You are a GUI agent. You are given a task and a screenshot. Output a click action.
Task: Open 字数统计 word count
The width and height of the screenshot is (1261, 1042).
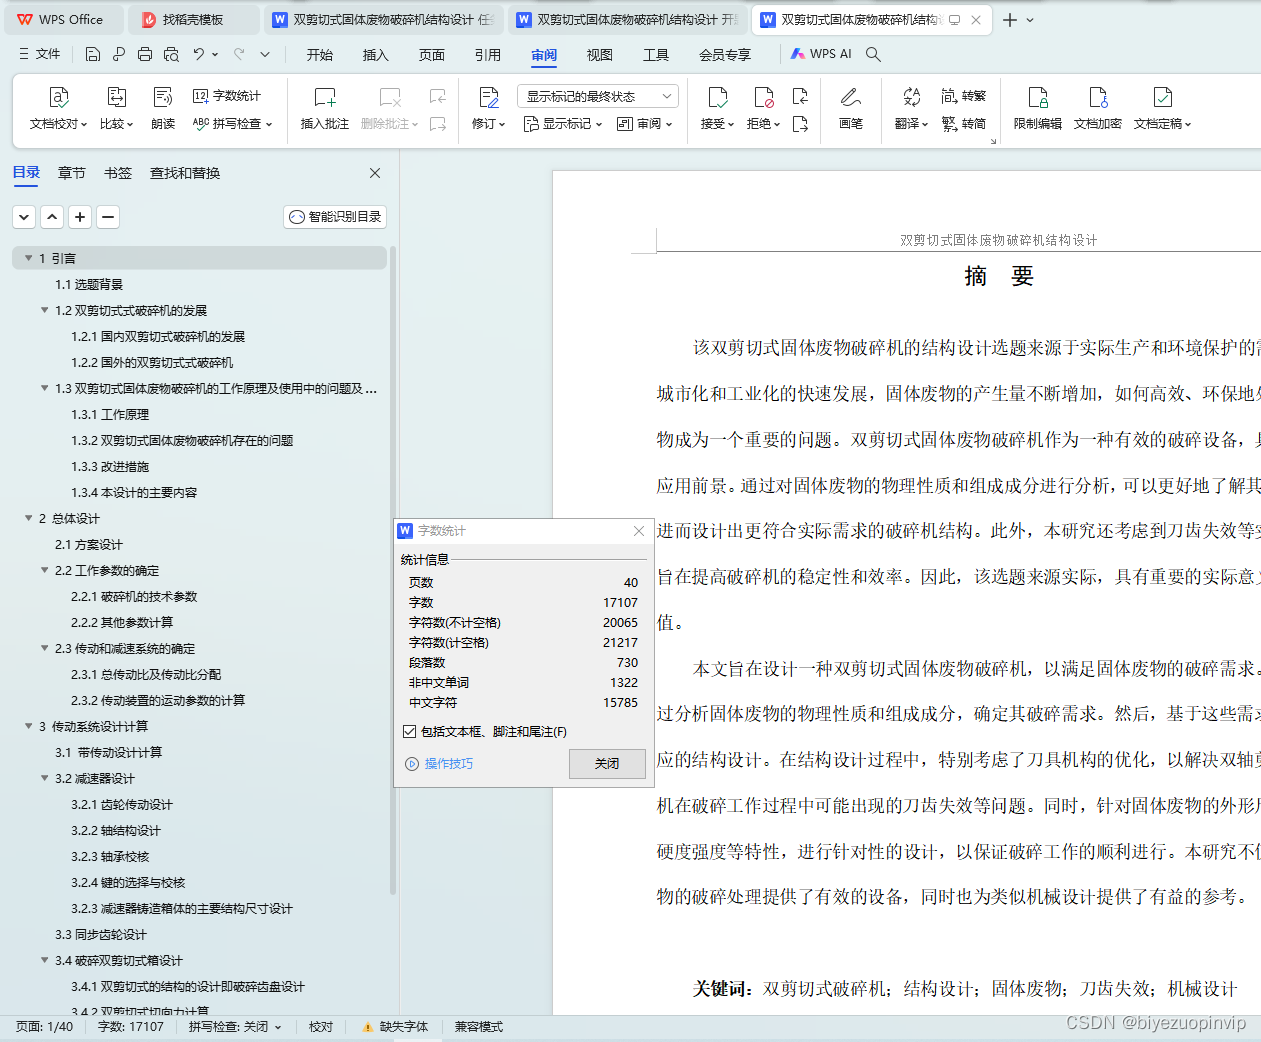coord(227,96)
